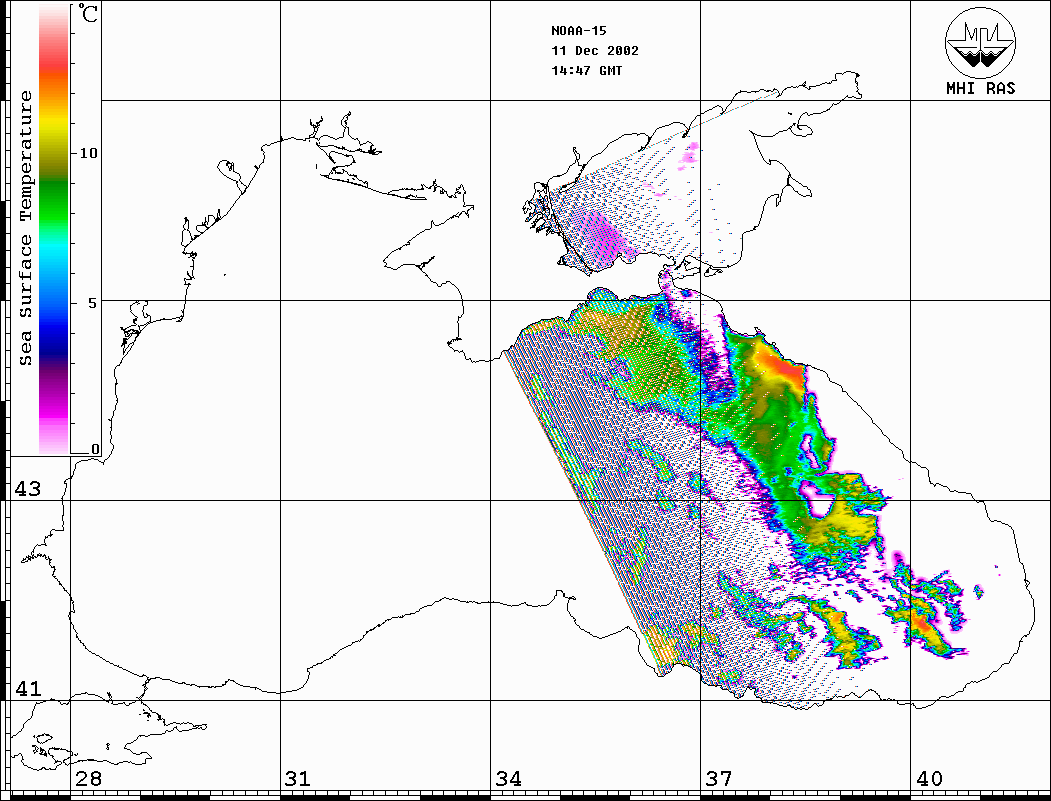This screenshot has width=1051, height=801.
Task: Click the longitude label '31'
Action: pos(298,778)
